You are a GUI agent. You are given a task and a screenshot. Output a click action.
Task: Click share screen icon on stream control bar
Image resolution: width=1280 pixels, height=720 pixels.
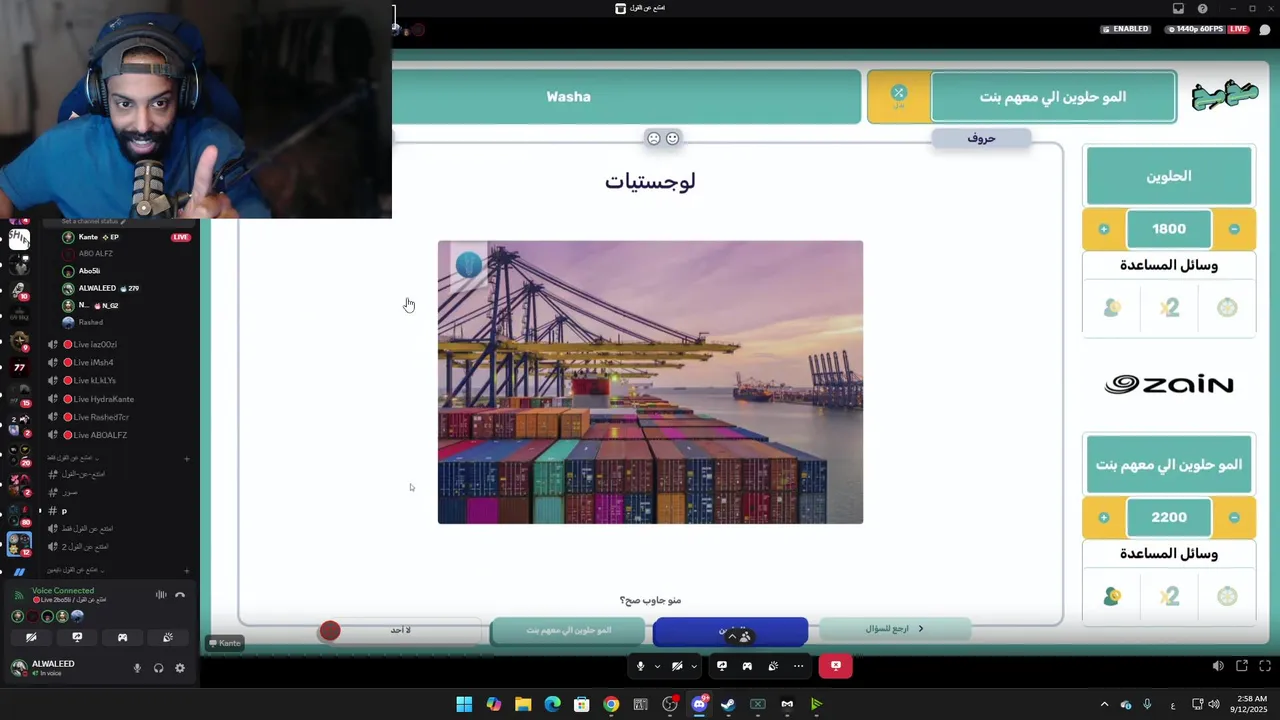click(722, 666)
